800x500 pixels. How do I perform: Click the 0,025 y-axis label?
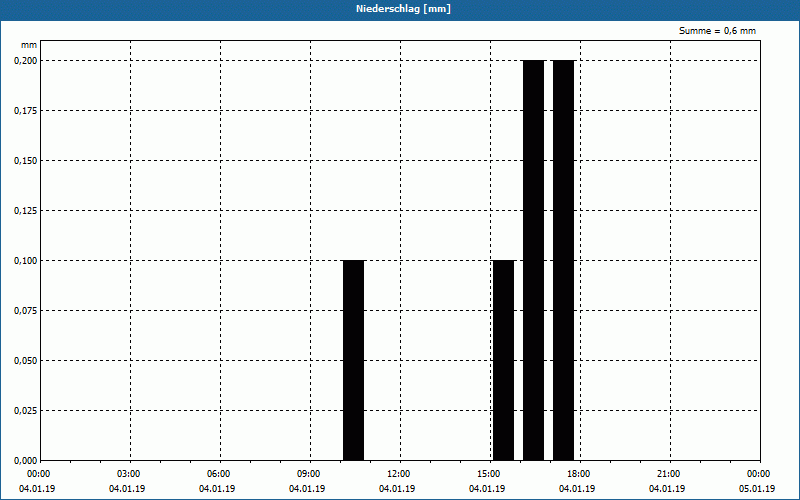[26, 411]
